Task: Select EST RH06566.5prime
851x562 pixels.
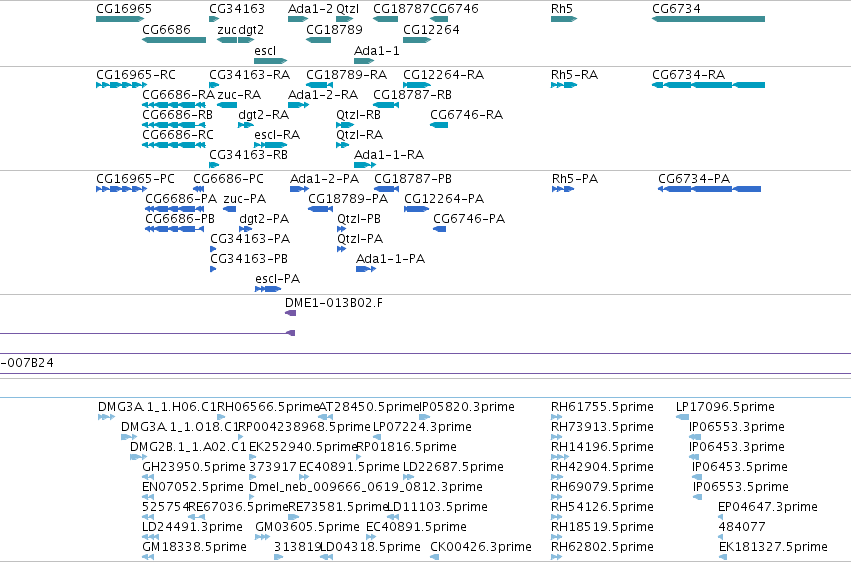Action: tap(269, 407)
